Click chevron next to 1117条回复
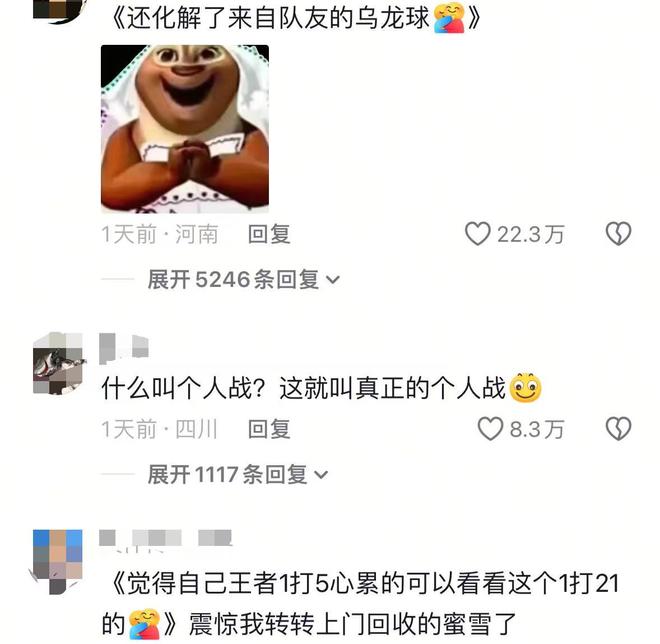660x644 pixels. [321, 475]
